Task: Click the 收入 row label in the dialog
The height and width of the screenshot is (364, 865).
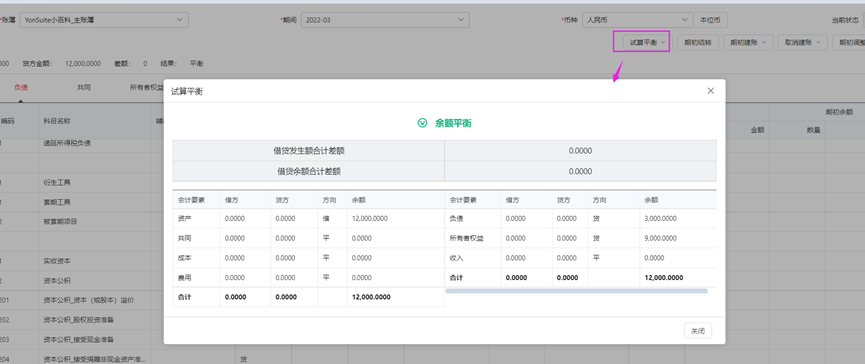Action: (x=456, y=258)
